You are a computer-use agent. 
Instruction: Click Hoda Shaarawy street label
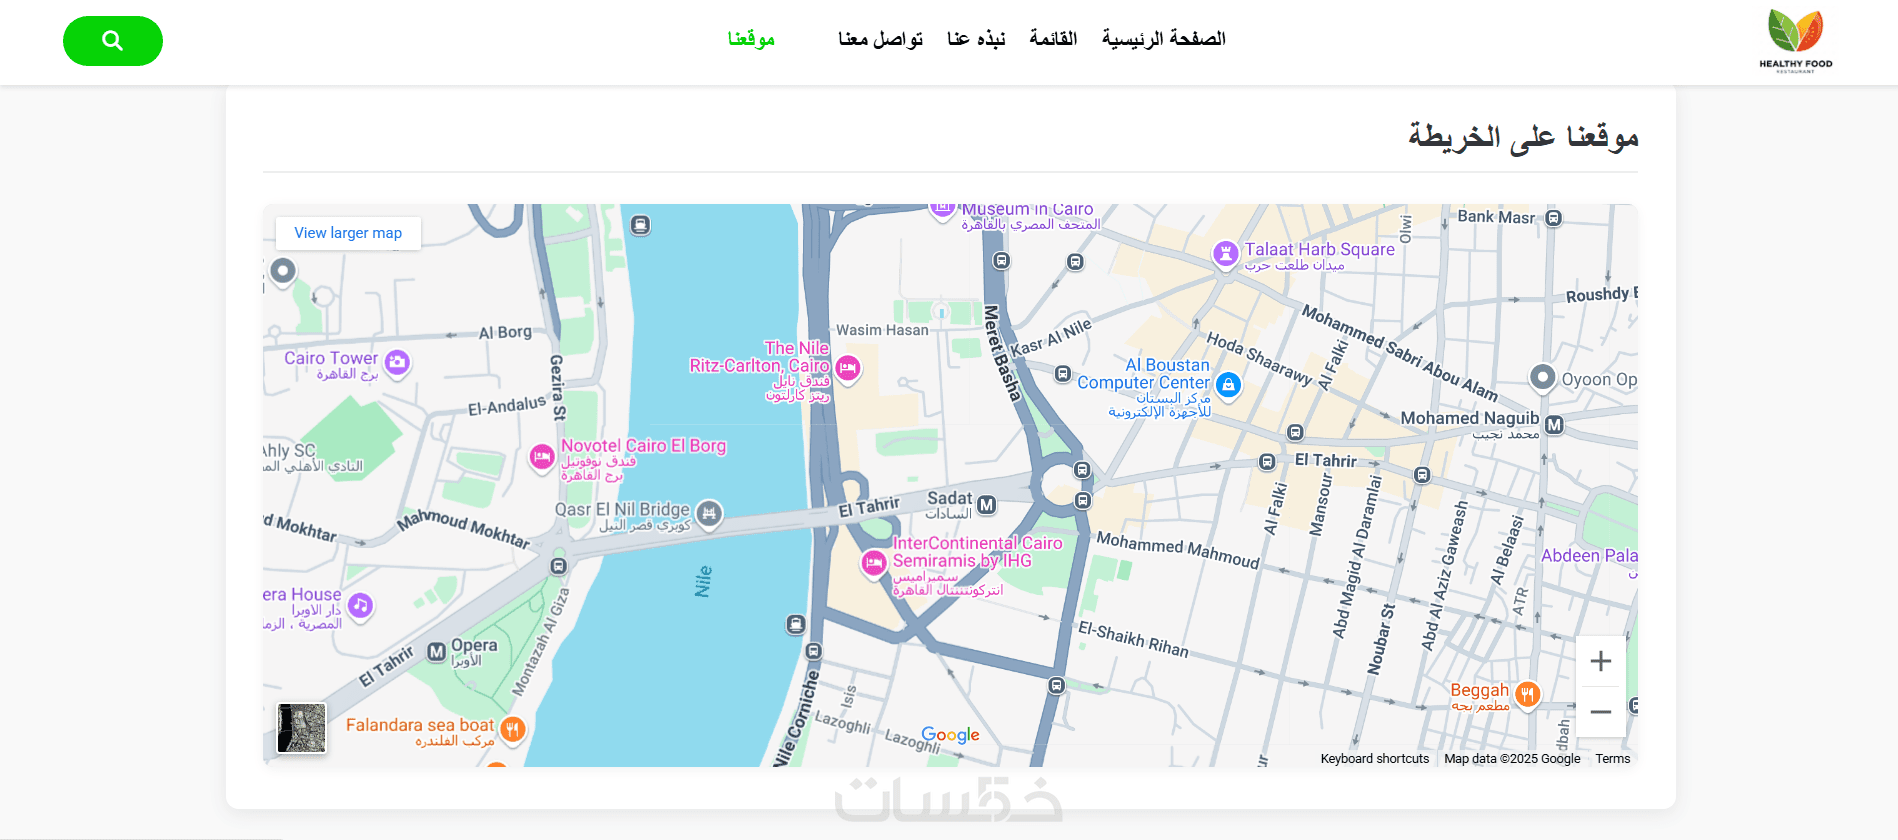coord(1259,358)
